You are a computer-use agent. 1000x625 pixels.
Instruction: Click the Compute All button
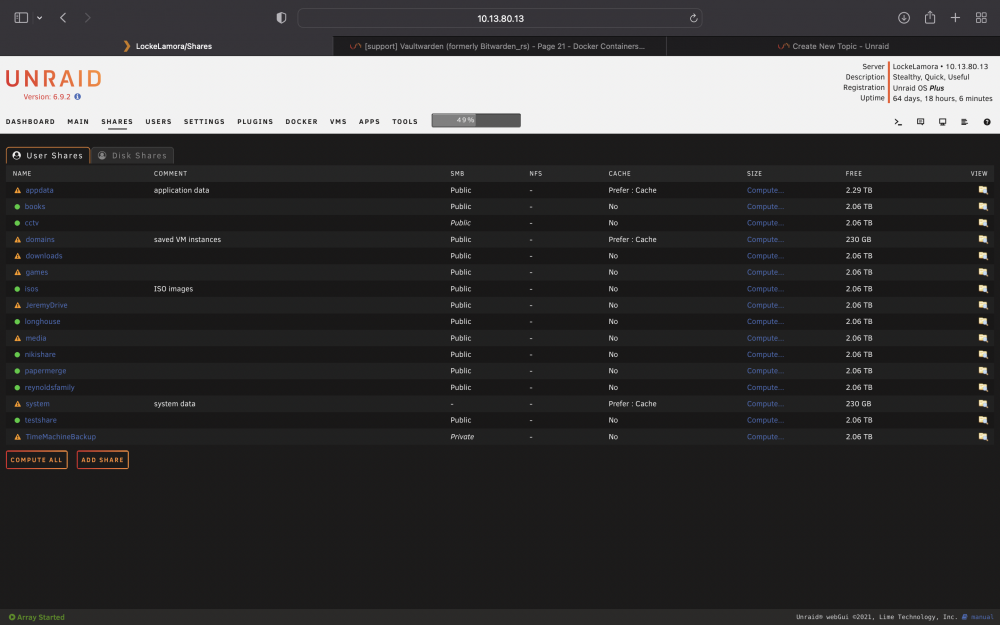(36, 460)
